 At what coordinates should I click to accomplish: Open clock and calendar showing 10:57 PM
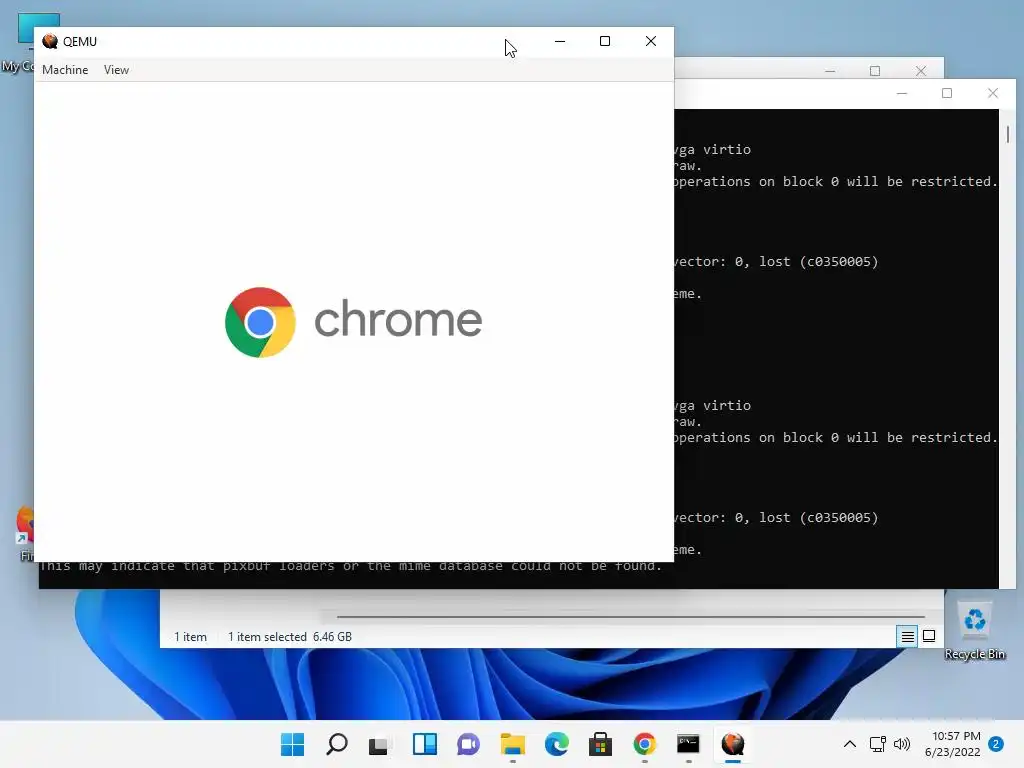952,744
